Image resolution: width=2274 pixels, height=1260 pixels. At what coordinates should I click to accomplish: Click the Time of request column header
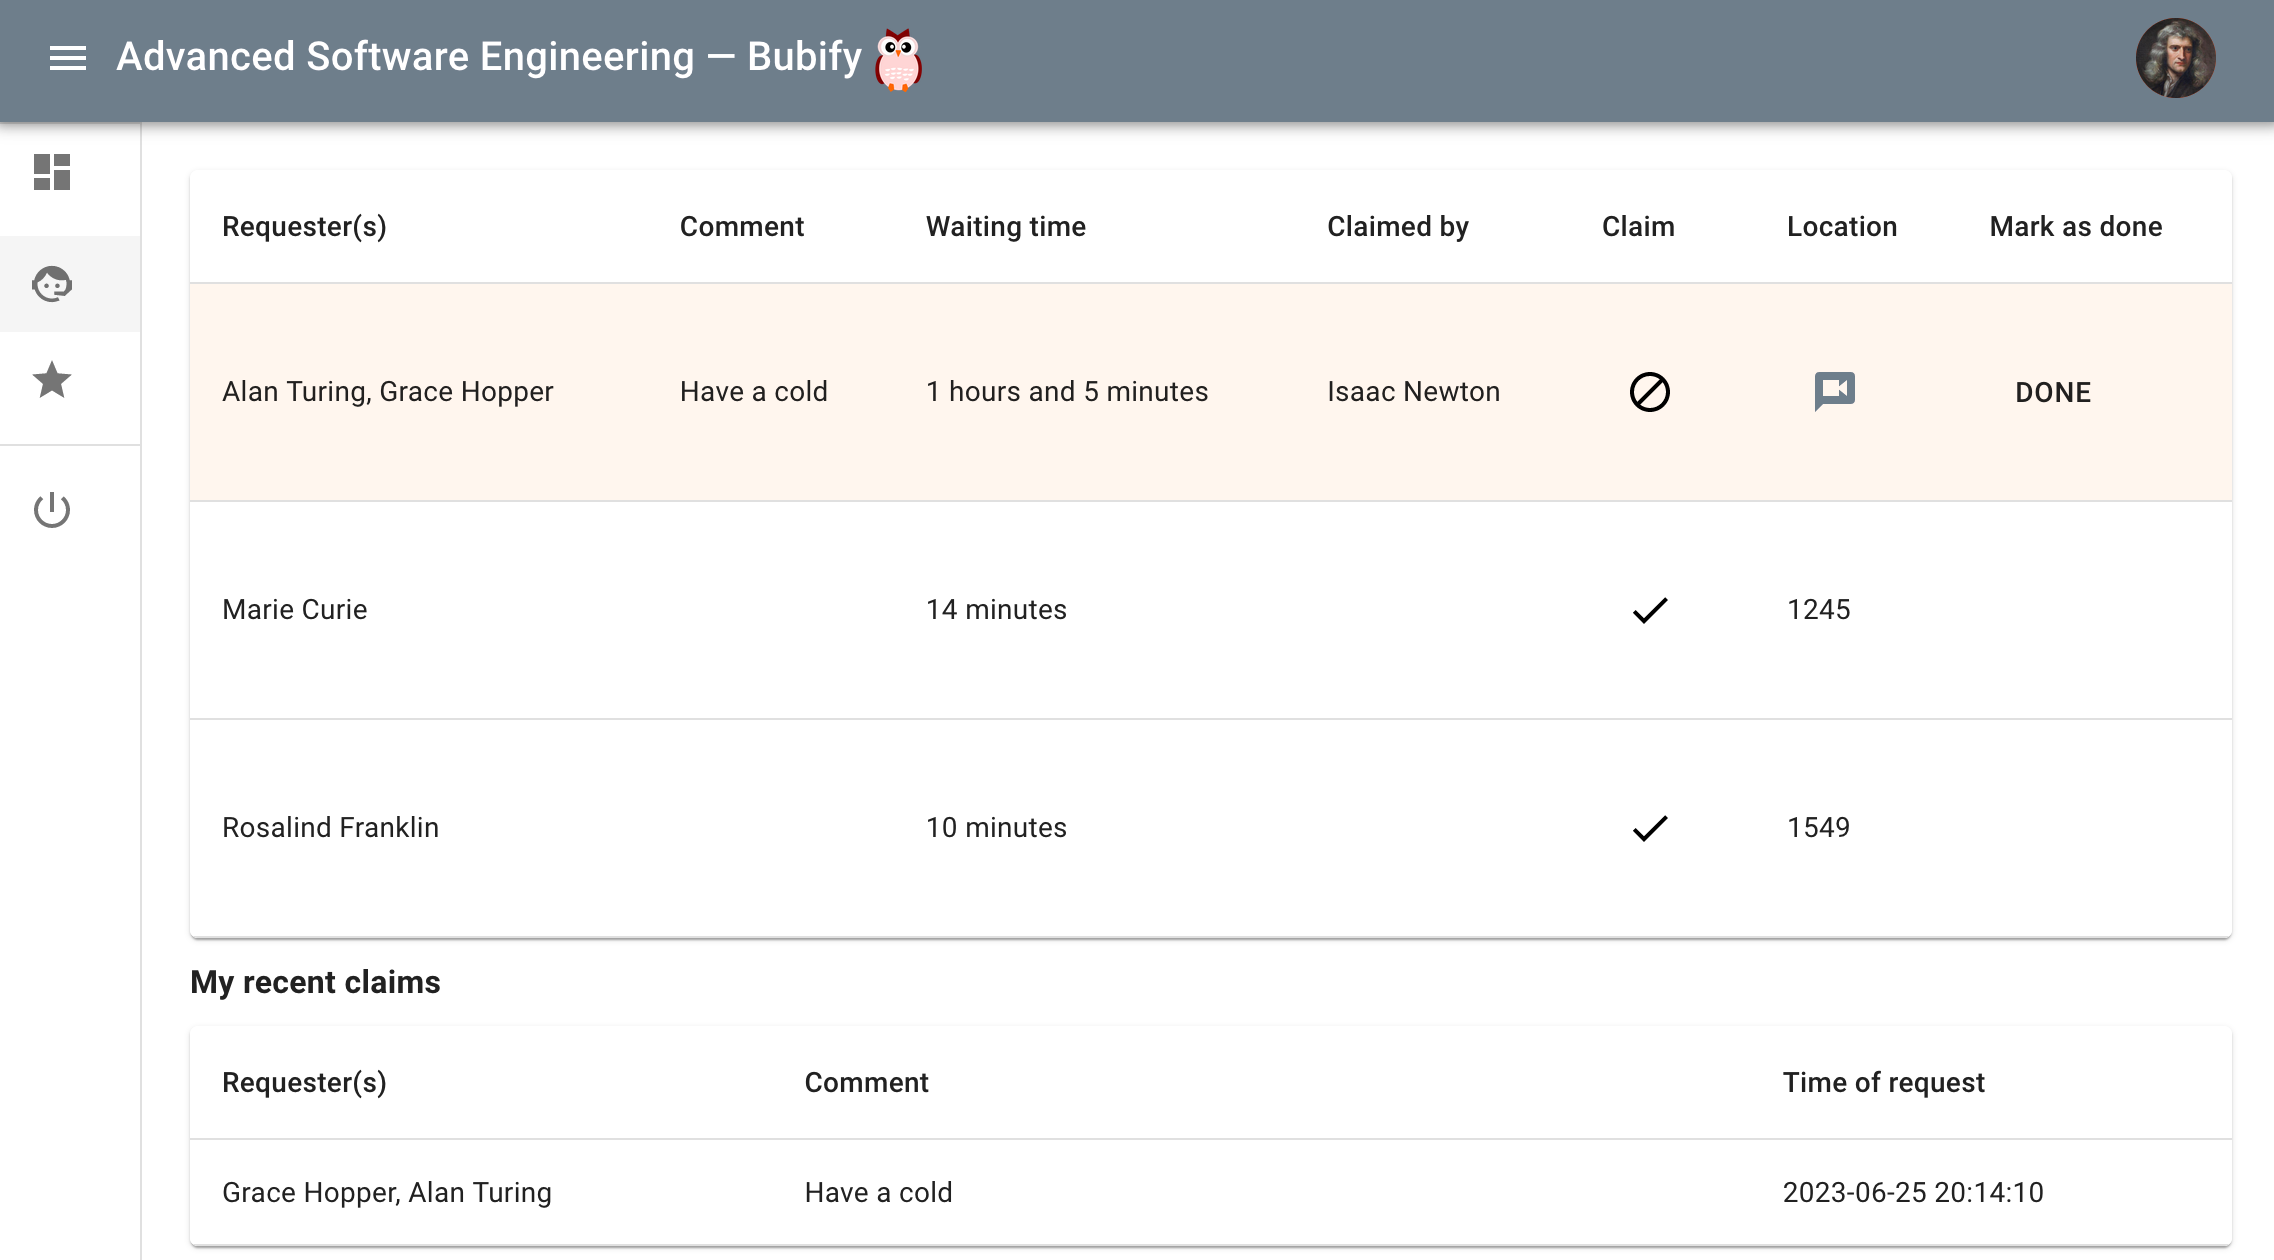[x=1883, y=1083]
